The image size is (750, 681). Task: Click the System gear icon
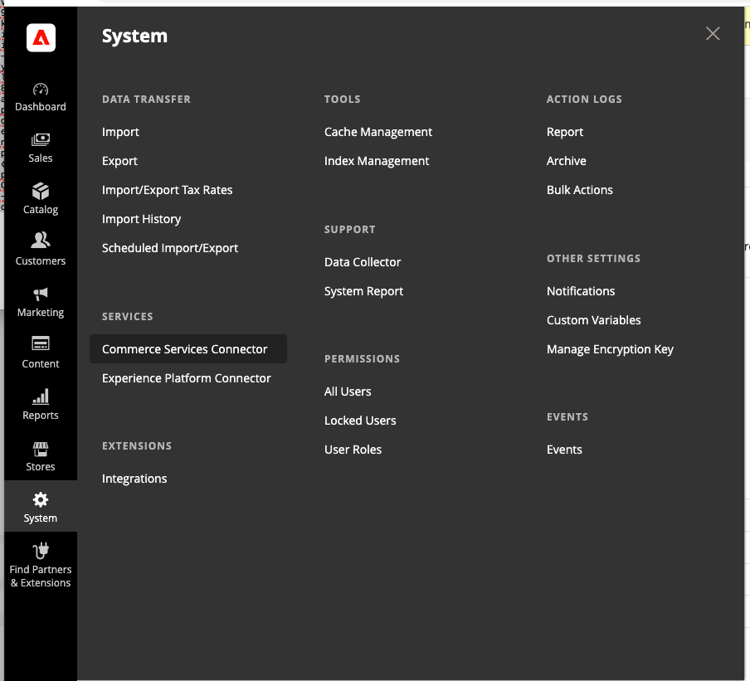coord(41,500)
